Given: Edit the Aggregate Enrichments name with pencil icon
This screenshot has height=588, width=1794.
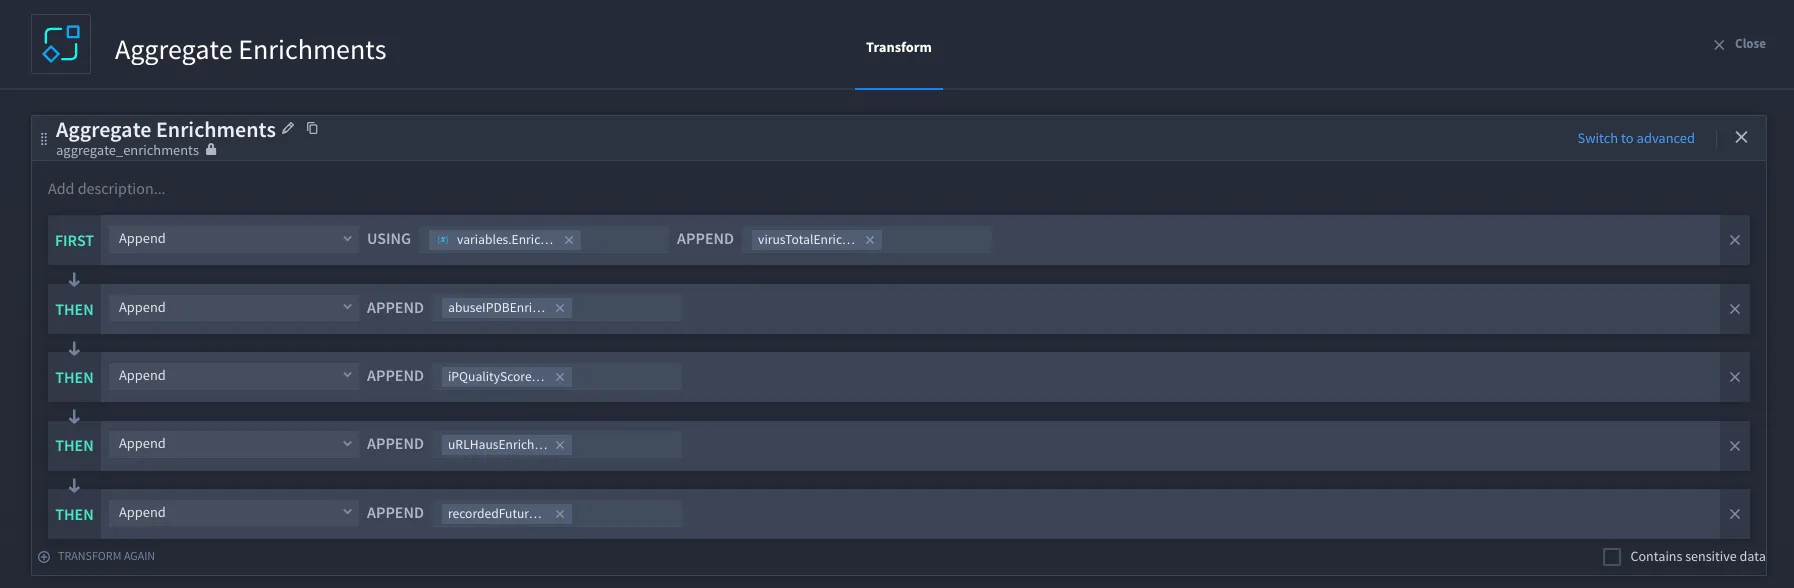Looking at the screenshot, I should (x=288, y=128).
